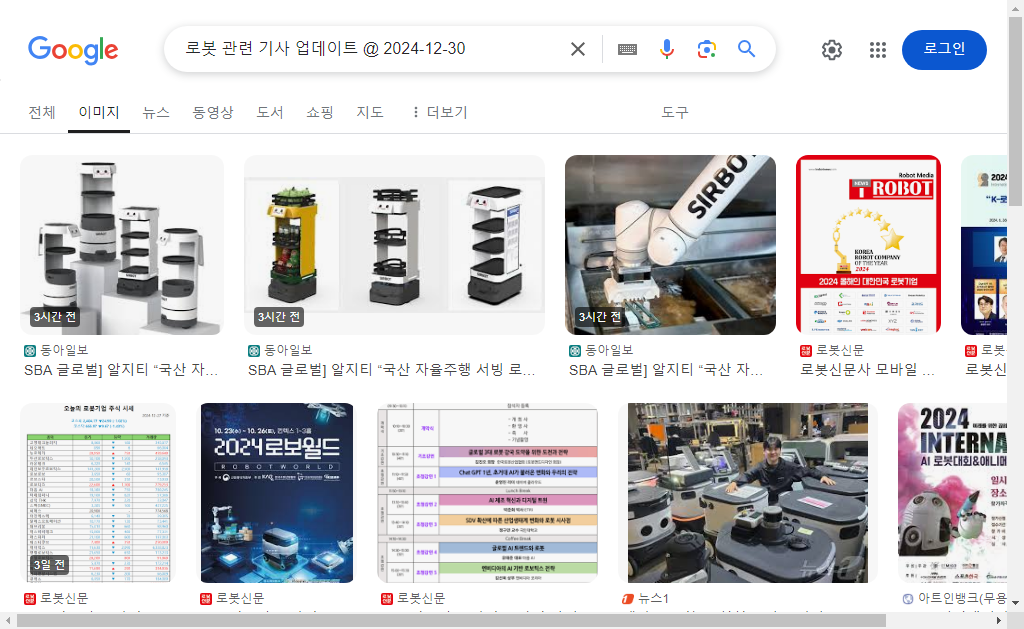
Task: Click the 3일 전 badge on stock table
Action: pos(50,564)
